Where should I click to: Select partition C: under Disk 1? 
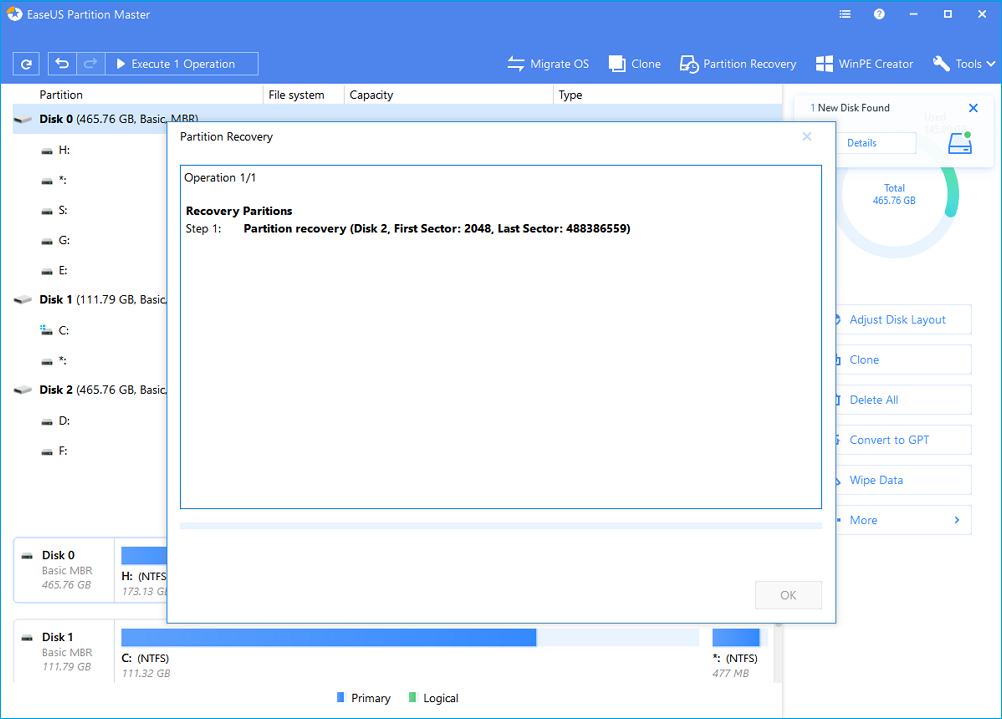click(x=63, y=330)
